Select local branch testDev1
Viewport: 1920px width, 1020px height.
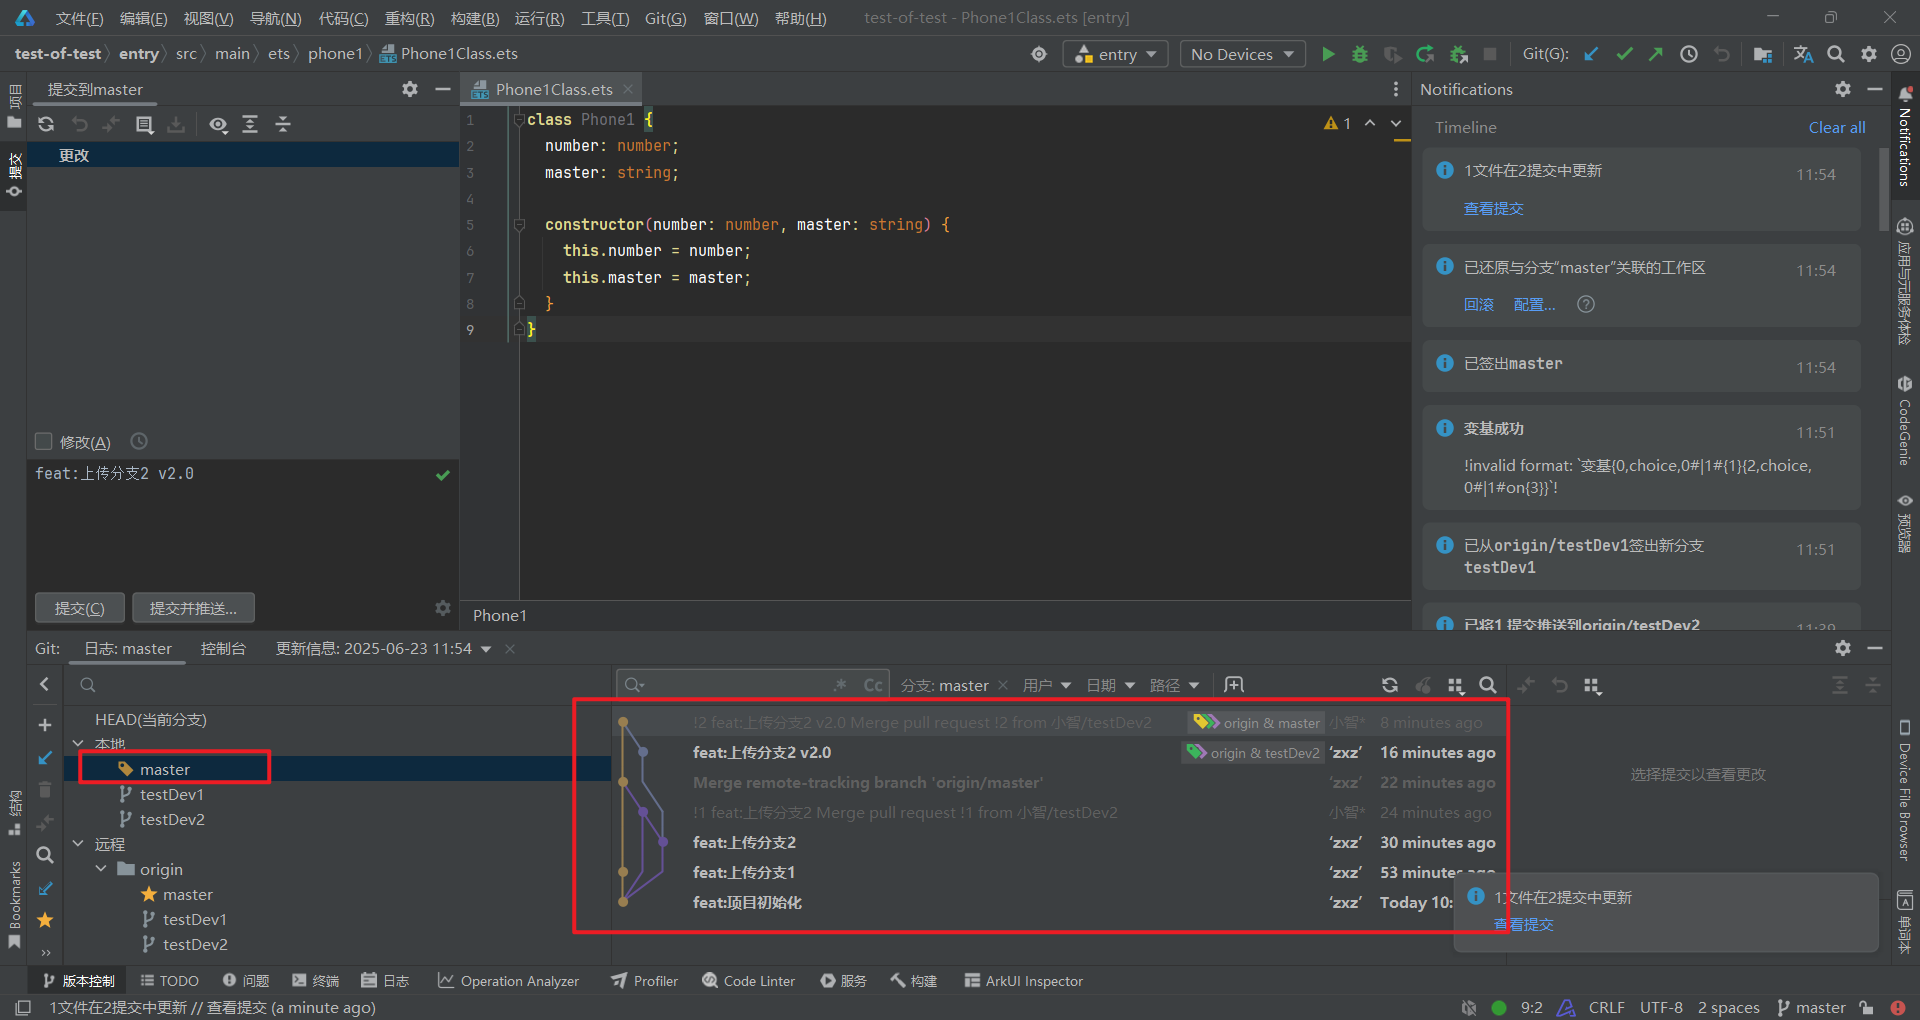pyautogui.click(x=172, y=794)
